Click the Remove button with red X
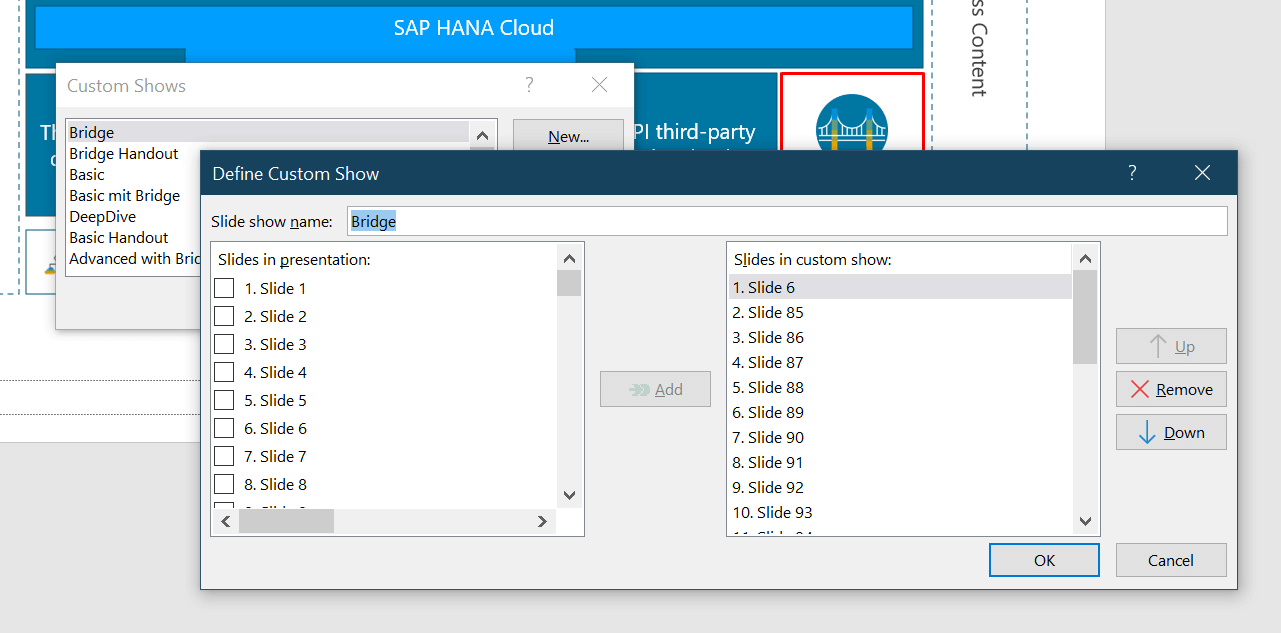1281x633 pixels. pyautogui.click(x=1171, y=390)
